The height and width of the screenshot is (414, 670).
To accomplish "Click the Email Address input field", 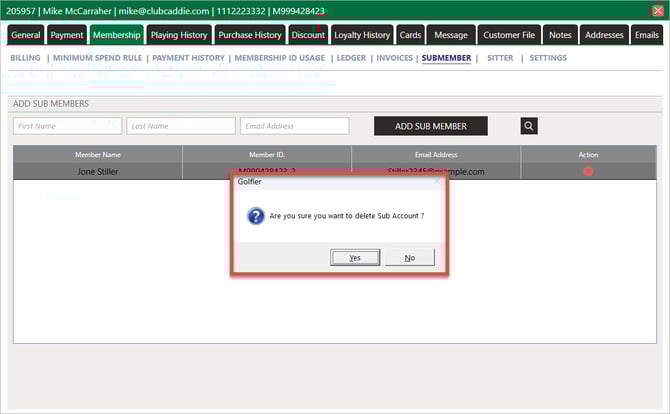I will (294, 126).
